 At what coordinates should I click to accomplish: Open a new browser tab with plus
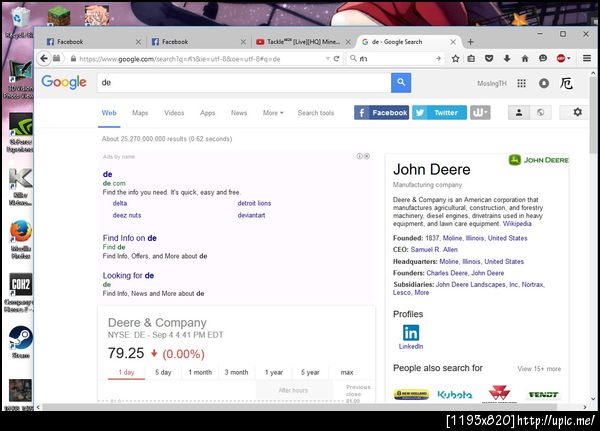point(471,42)
